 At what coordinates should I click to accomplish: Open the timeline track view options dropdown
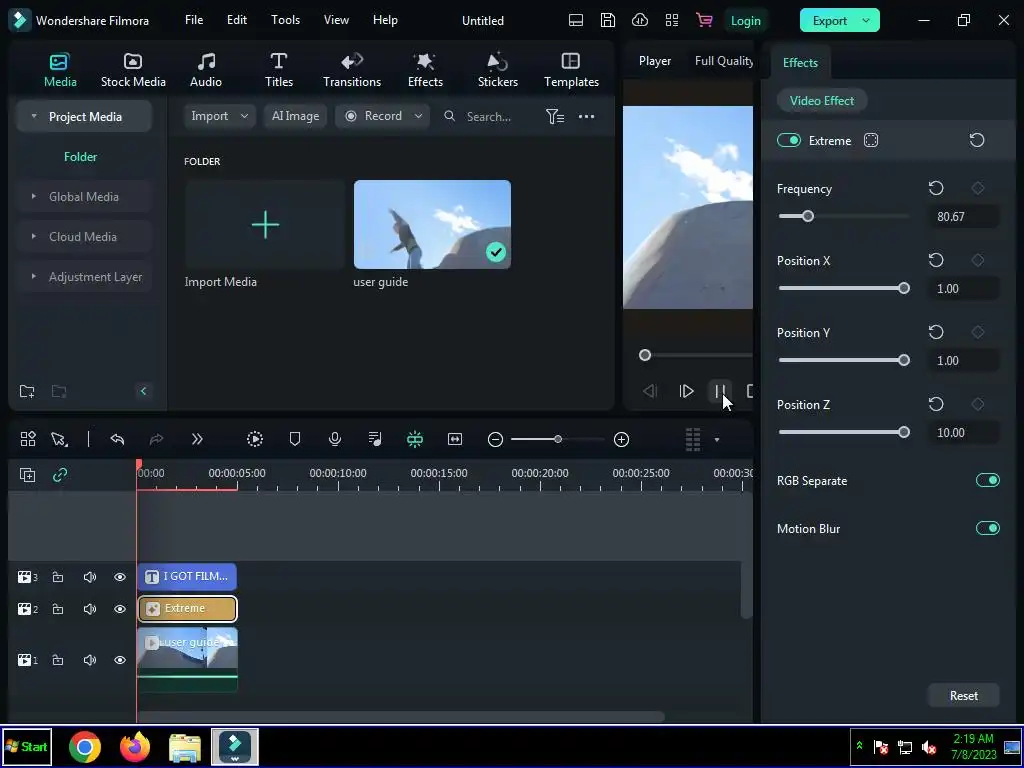pos(716,440)
